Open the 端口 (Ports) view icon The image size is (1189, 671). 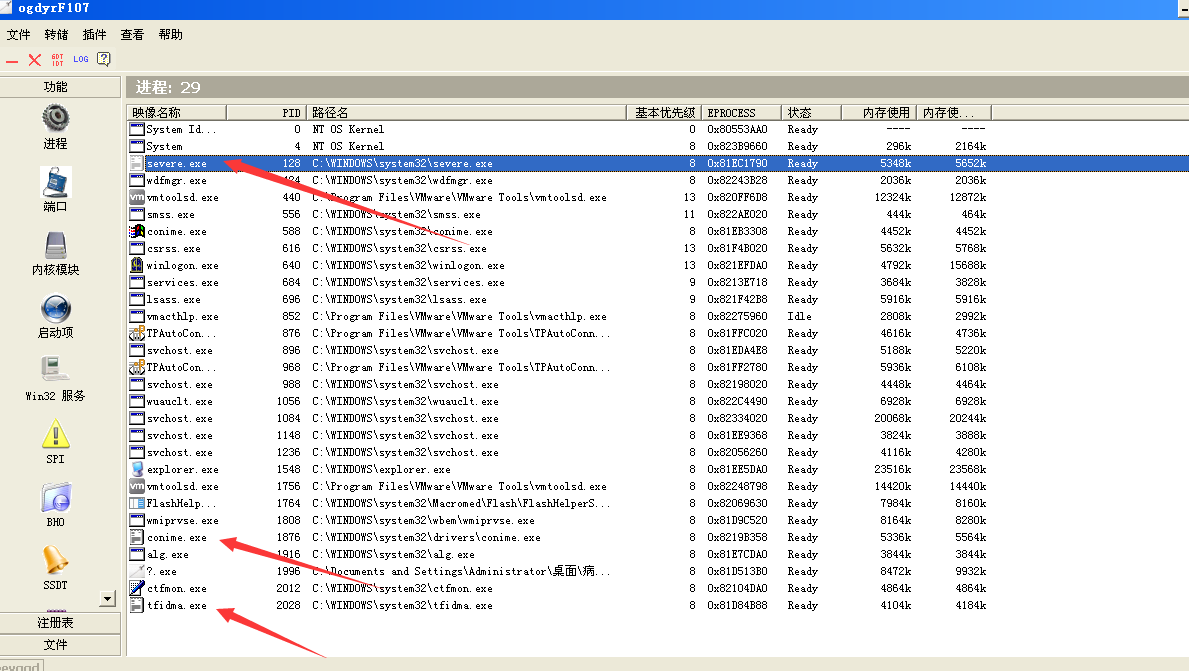click(x=55, y=182)
